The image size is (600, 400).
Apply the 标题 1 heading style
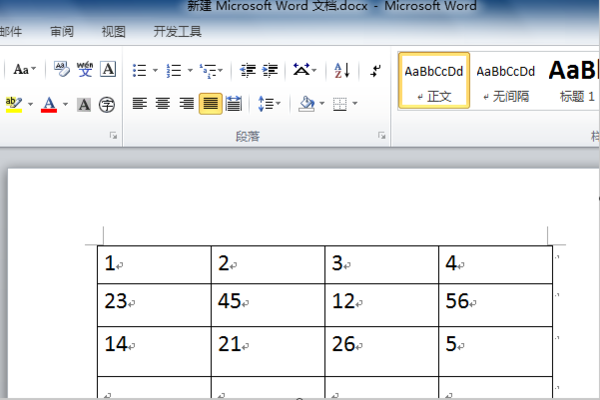coord(572,81)
